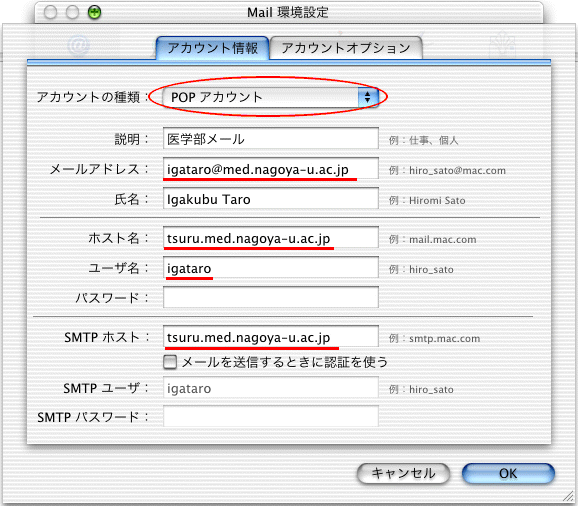Switch to アカウントオプション tab
Screen dimensions: 578x506
coord(346,48)
